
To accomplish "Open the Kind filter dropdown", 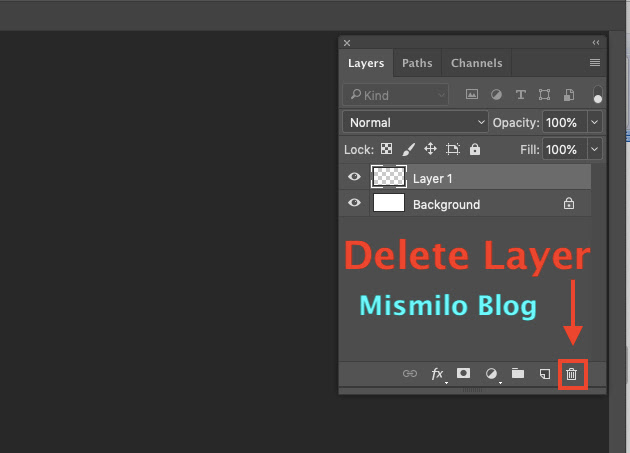I will click(x=396, y=95).
